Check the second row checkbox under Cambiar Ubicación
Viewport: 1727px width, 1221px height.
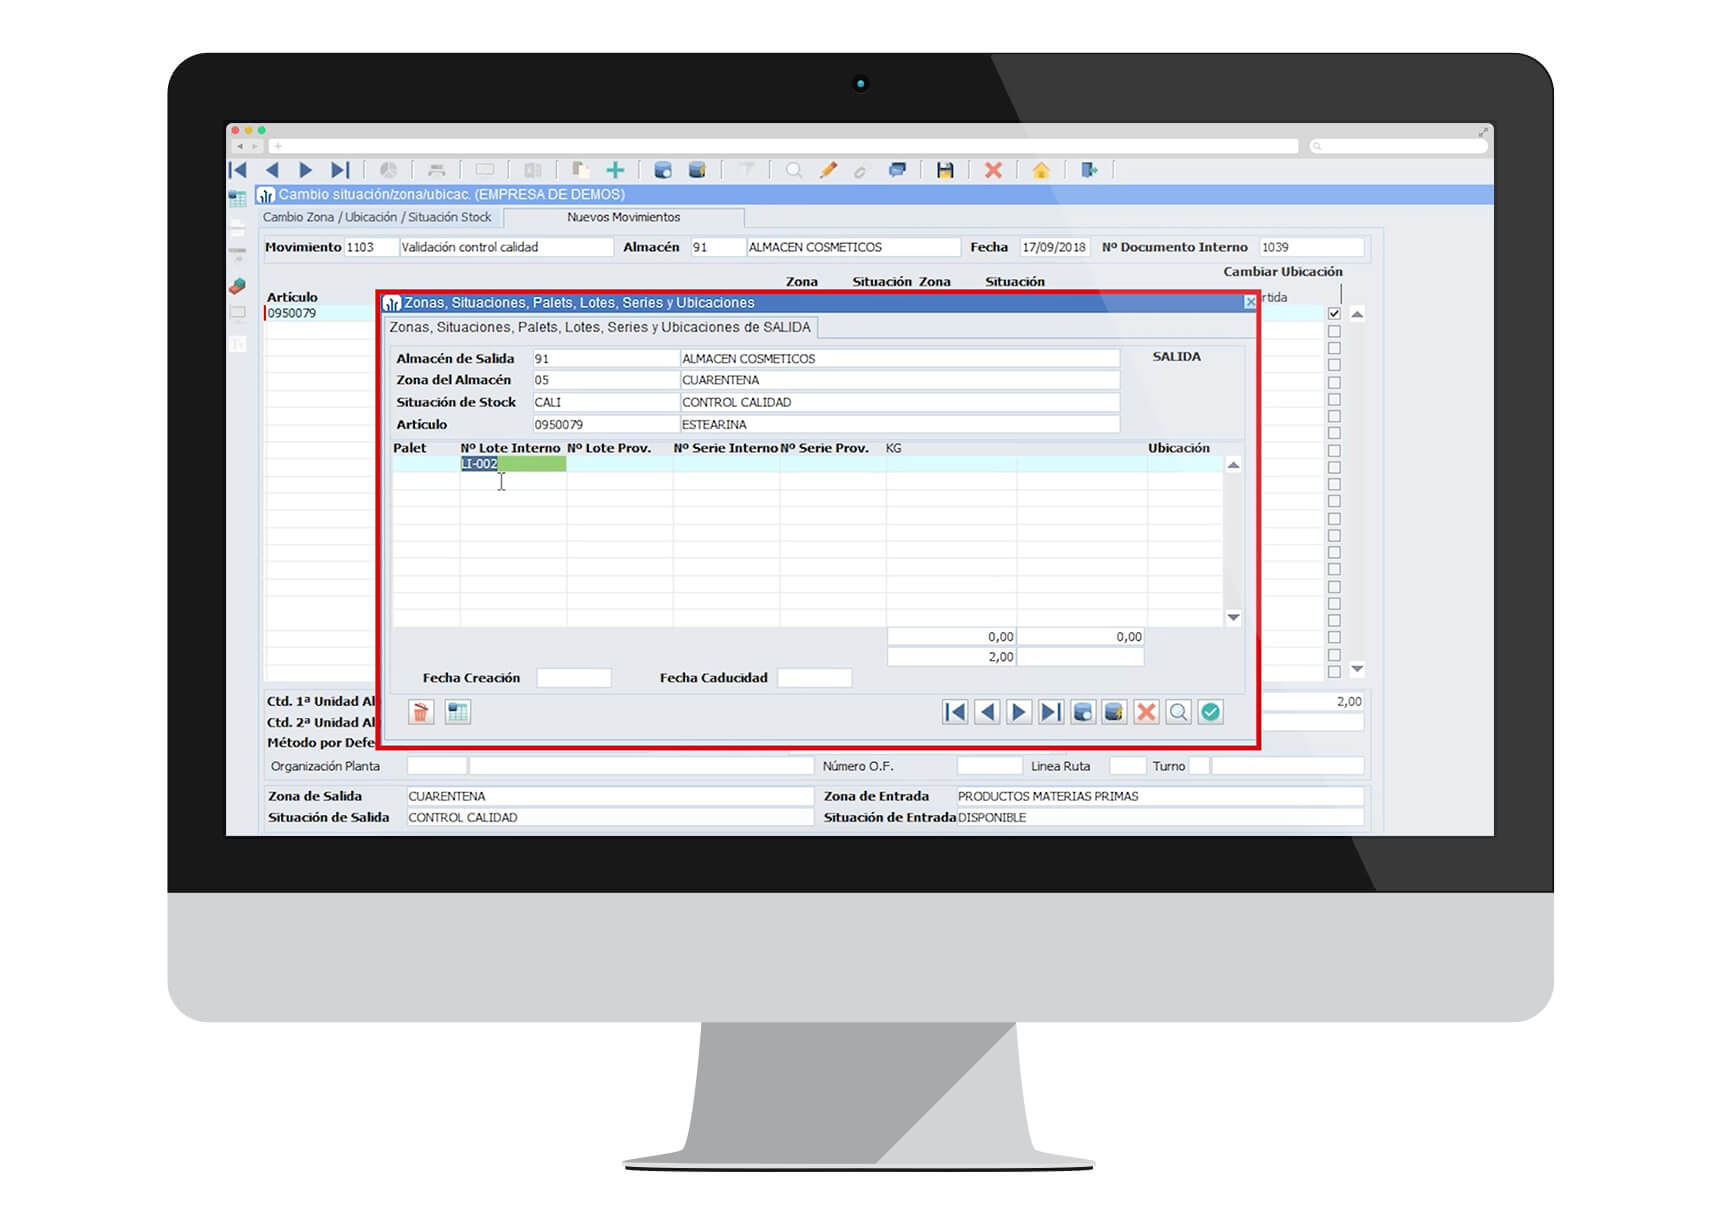click(x=1334, y=331)
